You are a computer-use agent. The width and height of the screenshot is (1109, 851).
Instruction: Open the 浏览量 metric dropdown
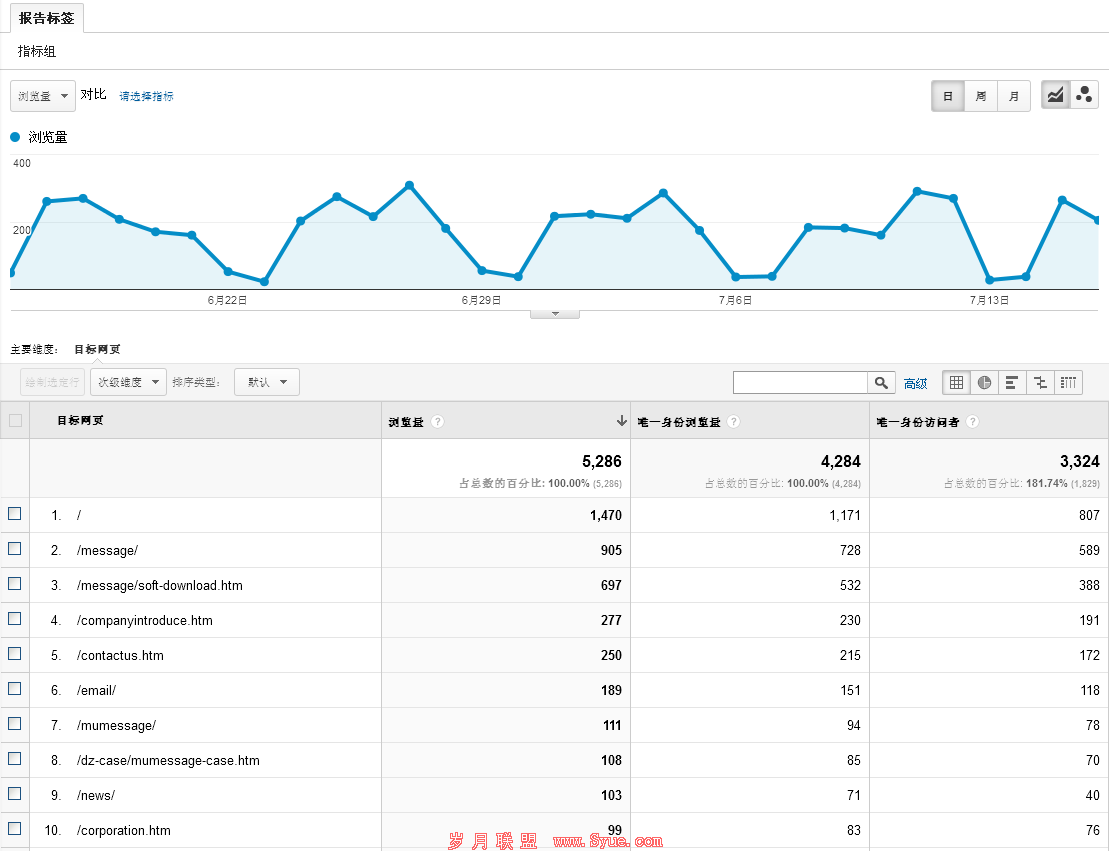click(x=42, y=95)
